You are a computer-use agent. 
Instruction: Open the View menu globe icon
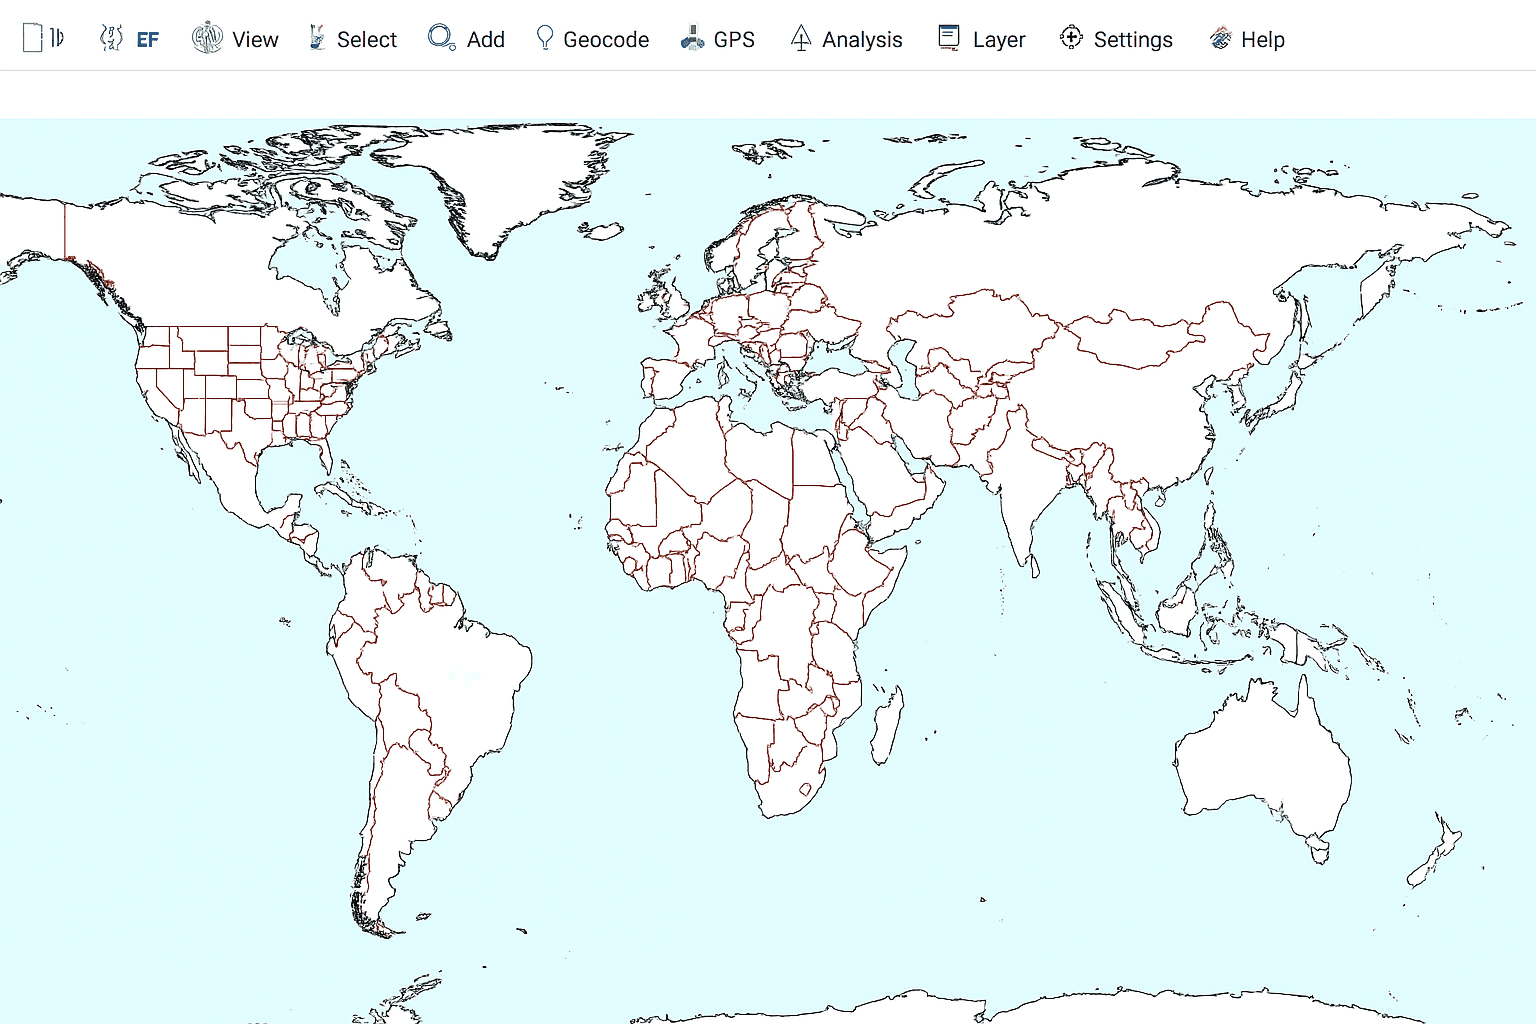coord(207,39)
